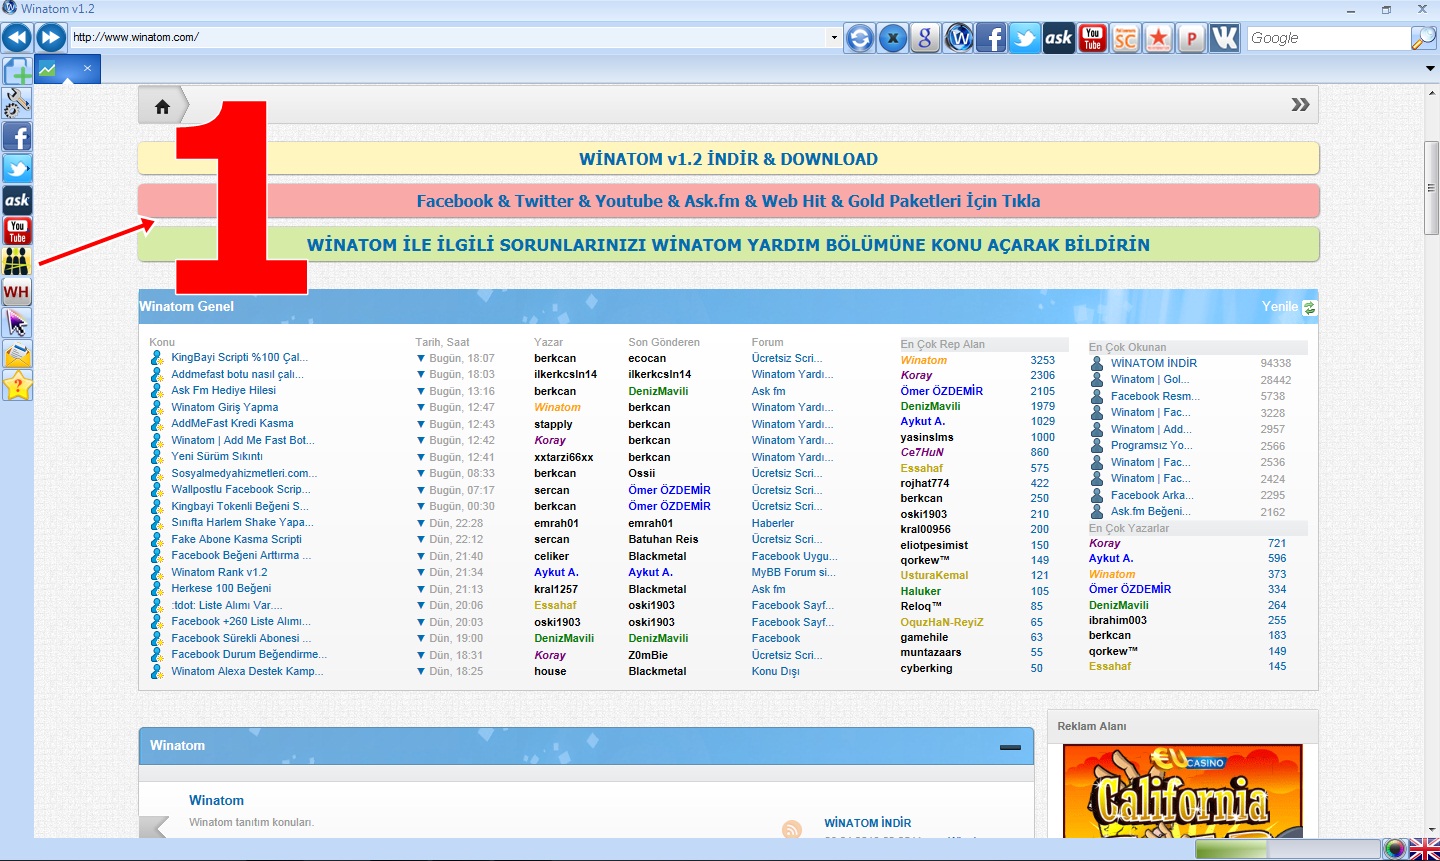This screenshot has width=1440, height=861.
Task: Open the tab list dropdown arrow at far right
Action: (x=1430, y=69)
